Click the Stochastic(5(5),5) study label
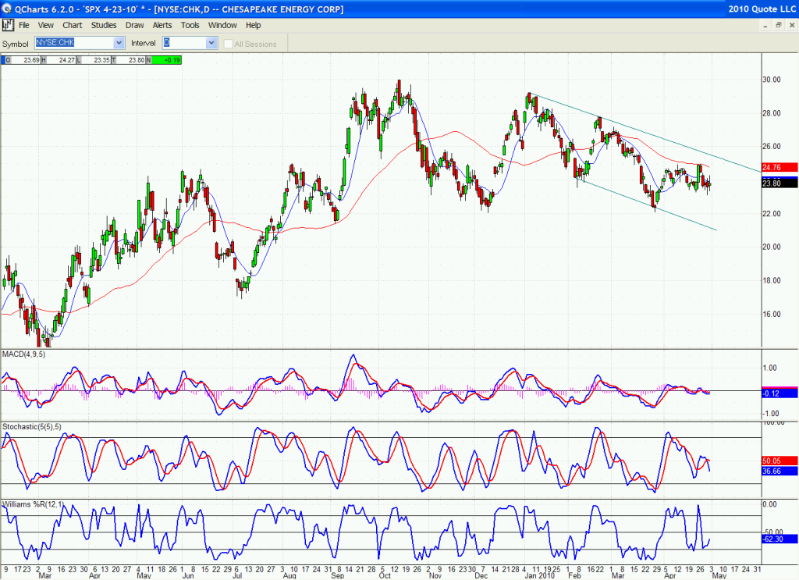The height and width of the screenshot is (580, 799). [x=32, y=428]
